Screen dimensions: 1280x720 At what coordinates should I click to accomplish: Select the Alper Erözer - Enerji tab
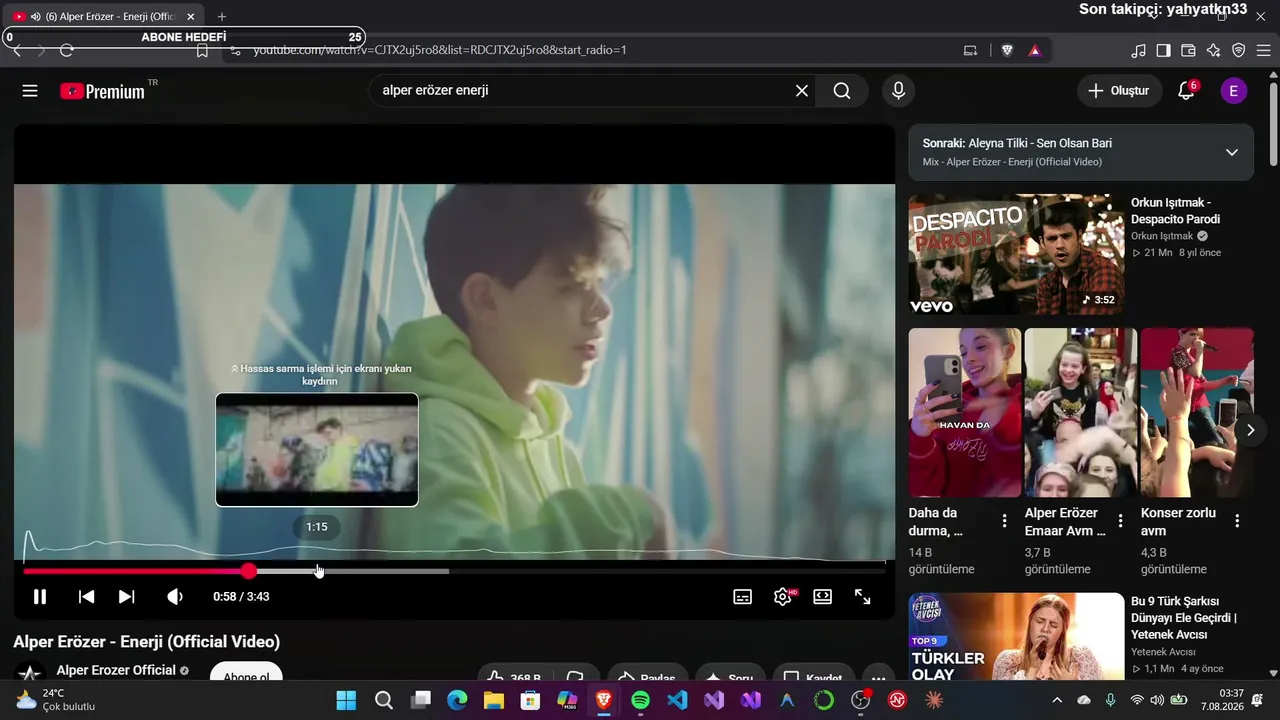[105, 17]
